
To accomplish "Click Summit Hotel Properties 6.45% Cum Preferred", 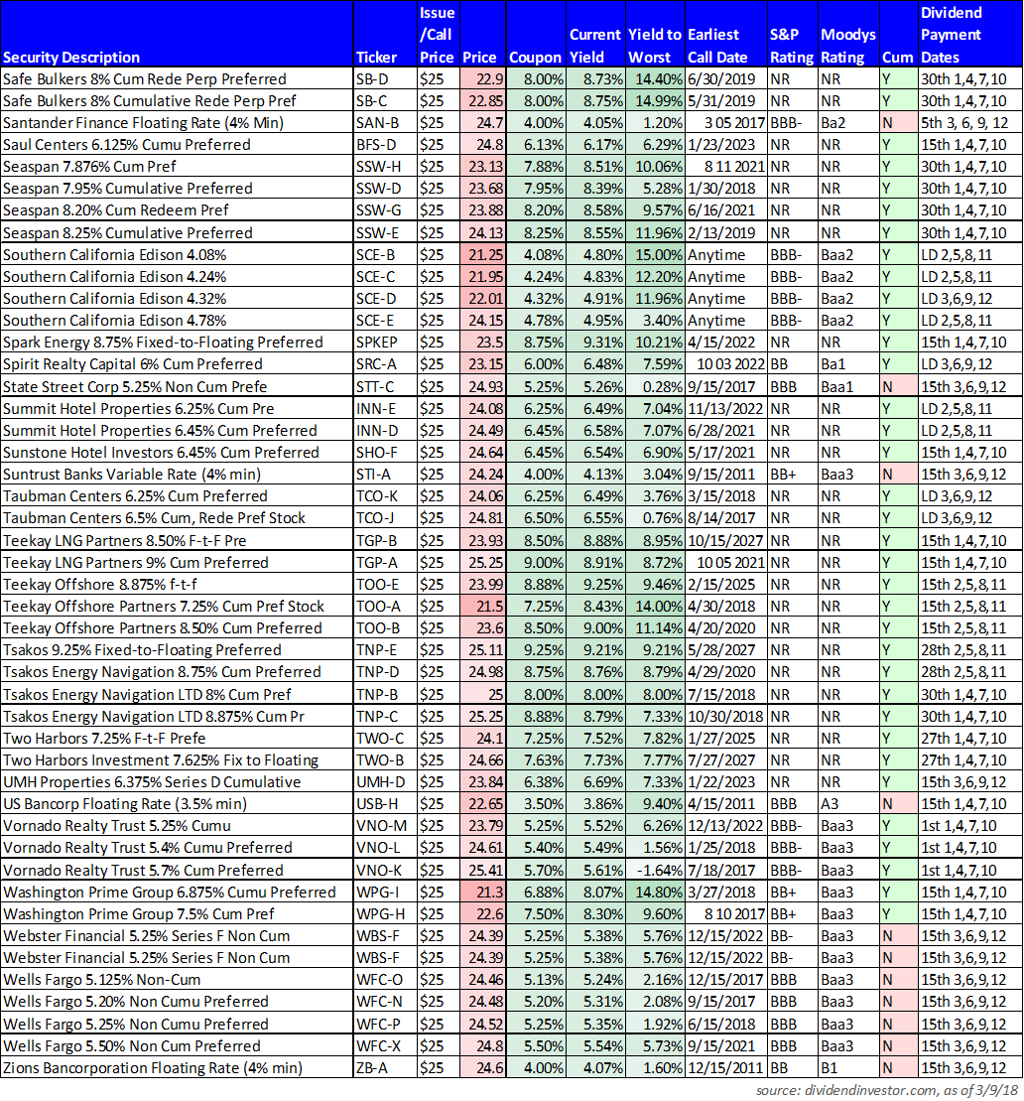I will coord(160,430).
